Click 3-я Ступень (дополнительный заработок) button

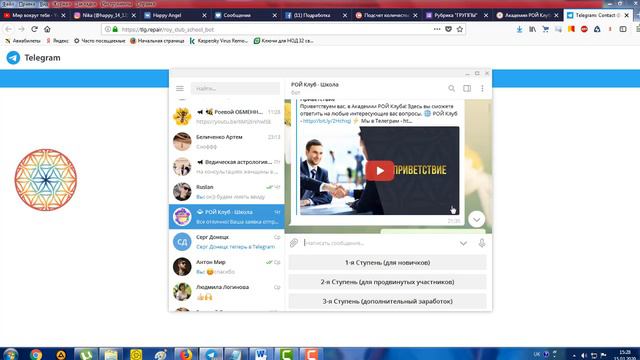tap(387, 301)
